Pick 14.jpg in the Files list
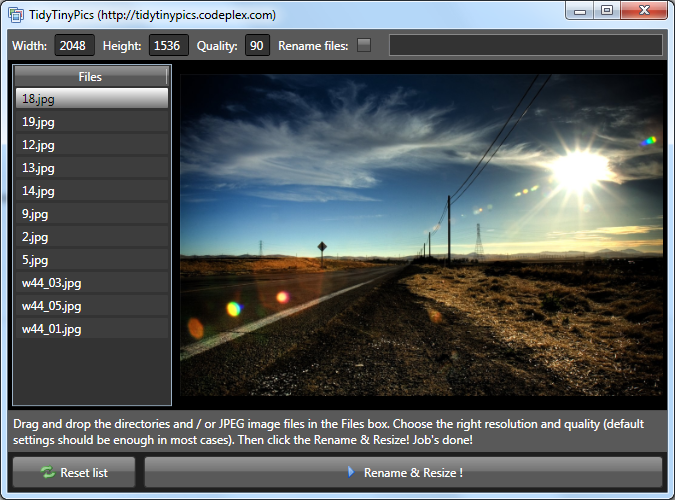The height and width of the screenshot is (500, 675). pyautogui.click(x=92, y=191)
